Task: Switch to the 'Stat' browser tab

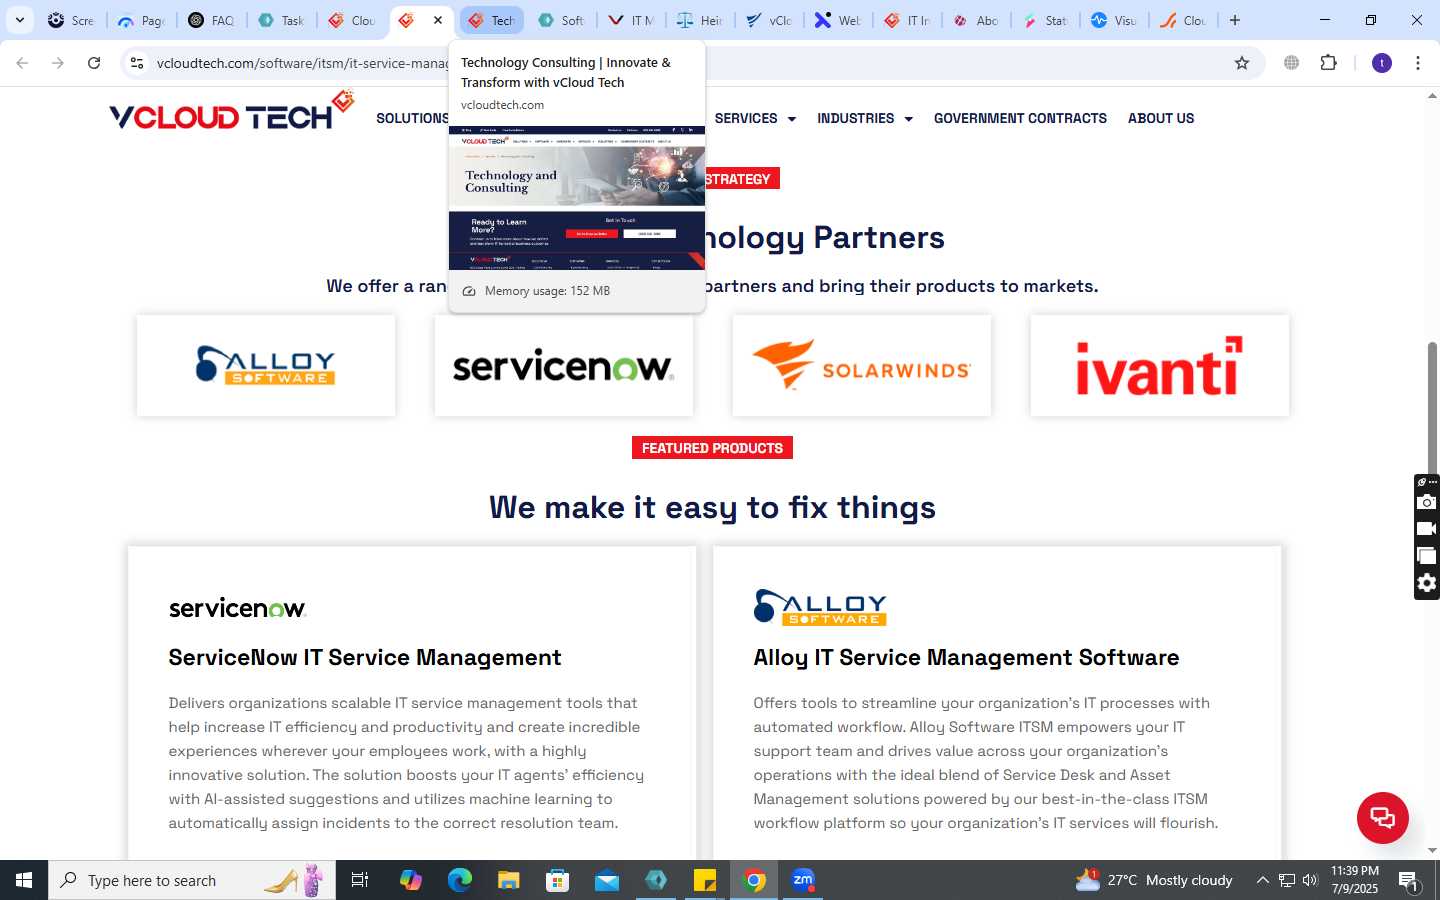Action: click(1045, 20)
